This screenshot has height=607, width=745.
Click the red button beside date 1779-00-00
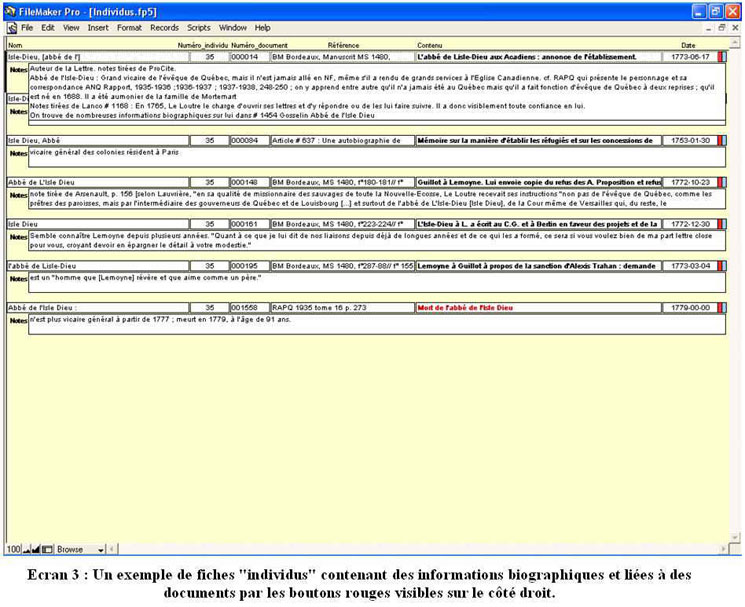tap(722, 308)
